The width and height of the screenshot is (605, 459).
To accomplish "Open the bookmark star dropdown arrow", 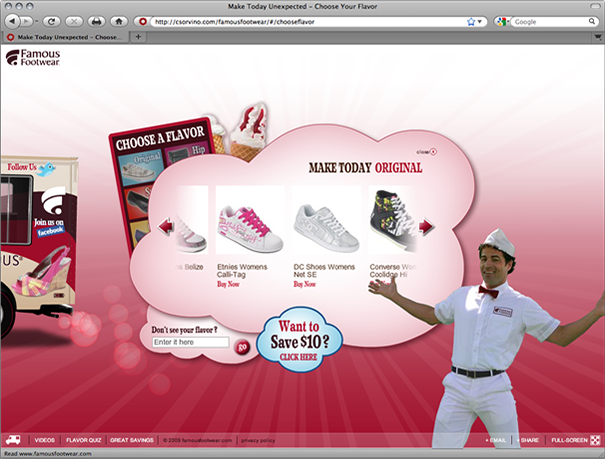I will coord(480,22).
